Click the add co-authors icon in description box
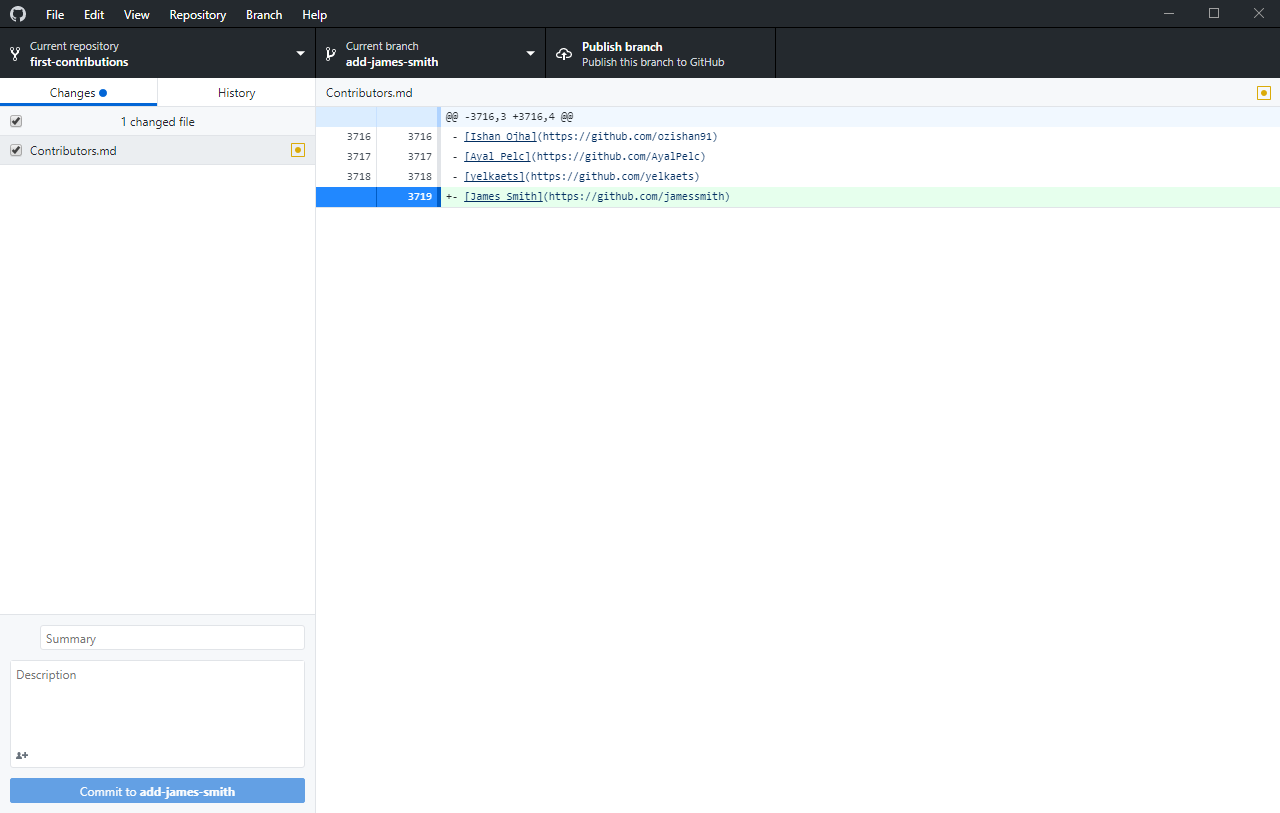 (22, 756)
